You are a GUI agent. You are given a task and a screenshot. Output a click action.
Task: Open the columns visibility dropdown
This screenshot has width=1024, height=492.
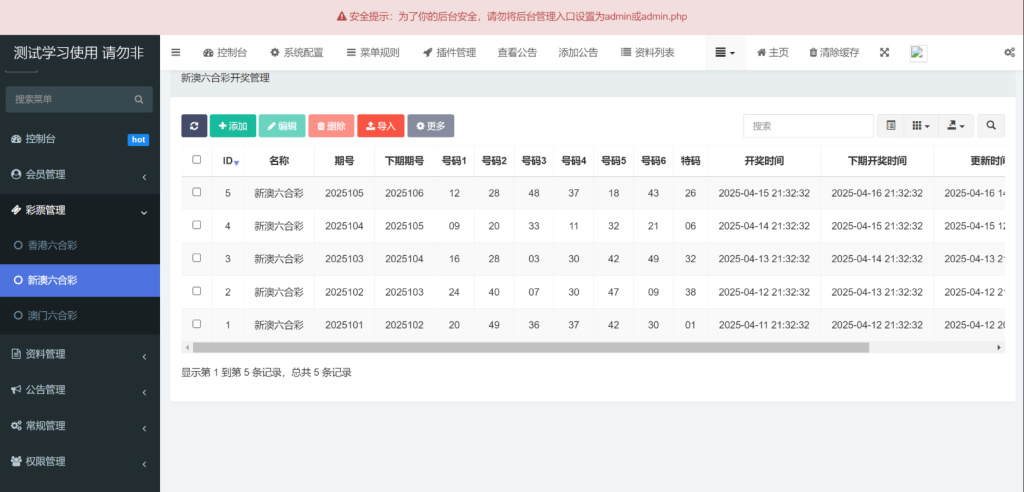(921, 125)
